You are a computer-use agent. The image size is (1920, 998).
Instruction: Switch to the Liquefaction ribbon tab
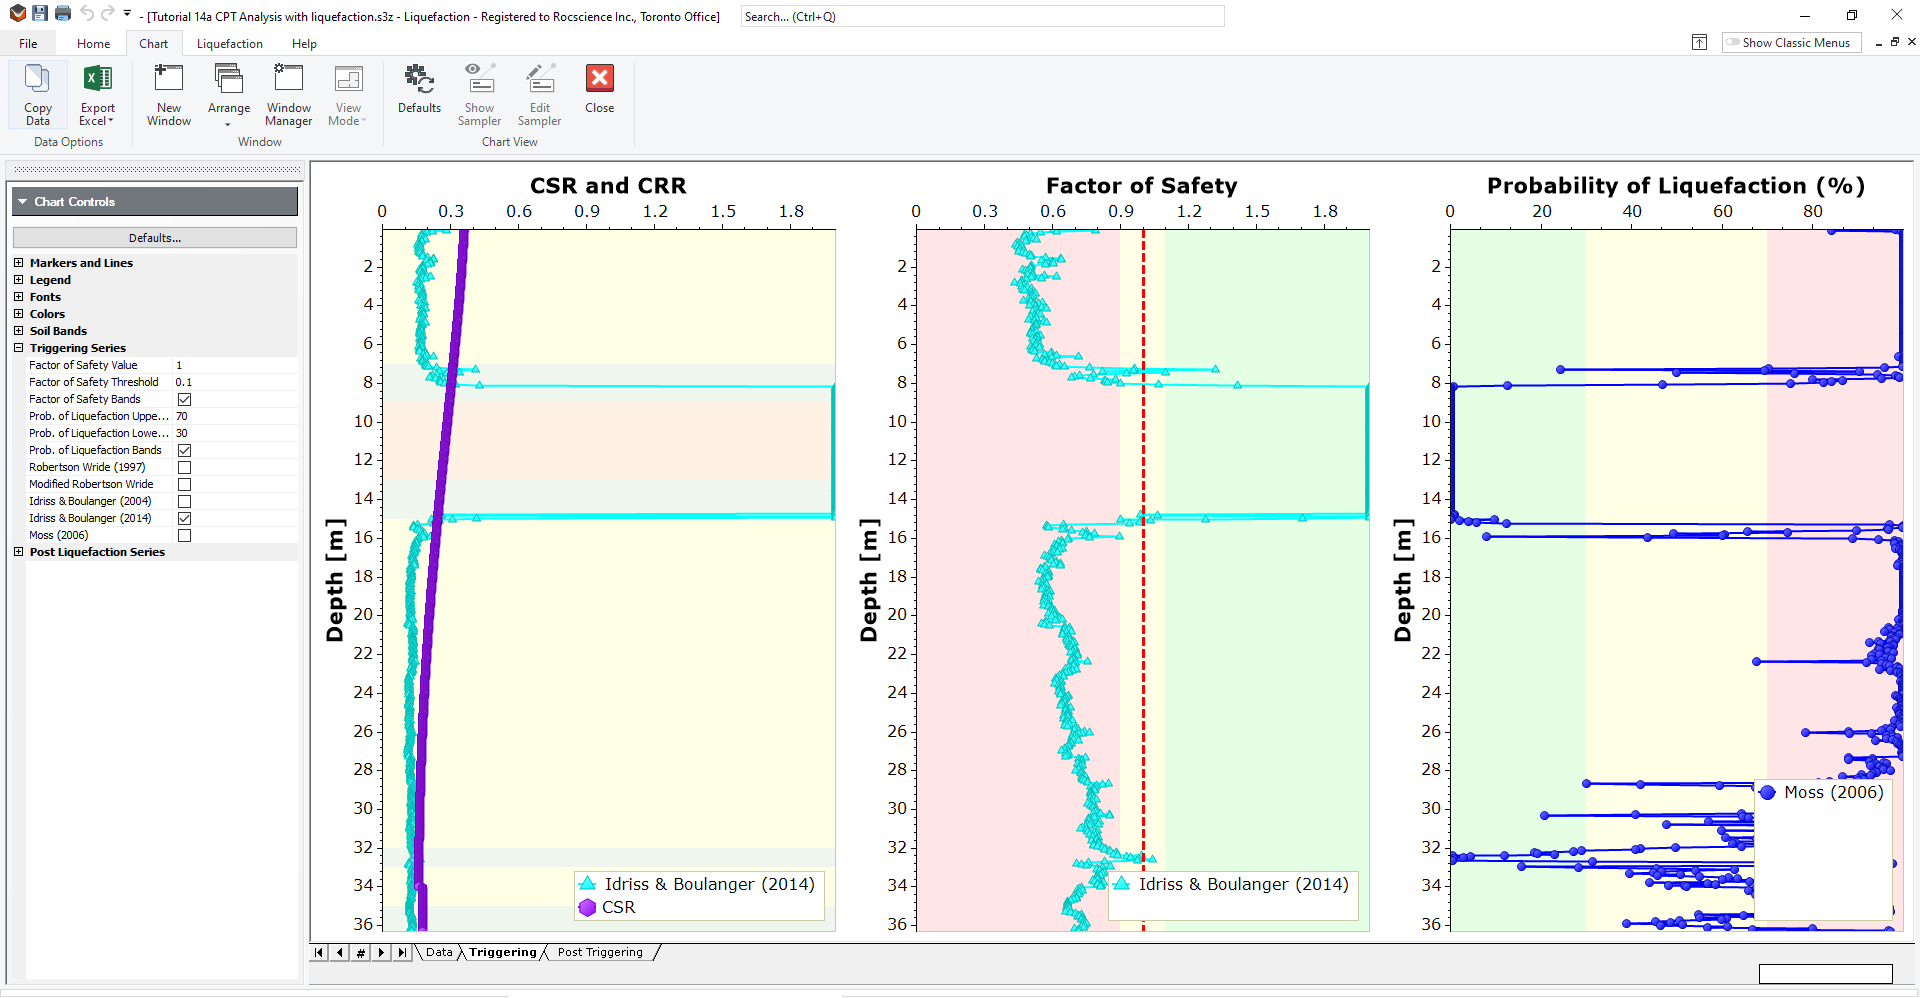(229, 43)
